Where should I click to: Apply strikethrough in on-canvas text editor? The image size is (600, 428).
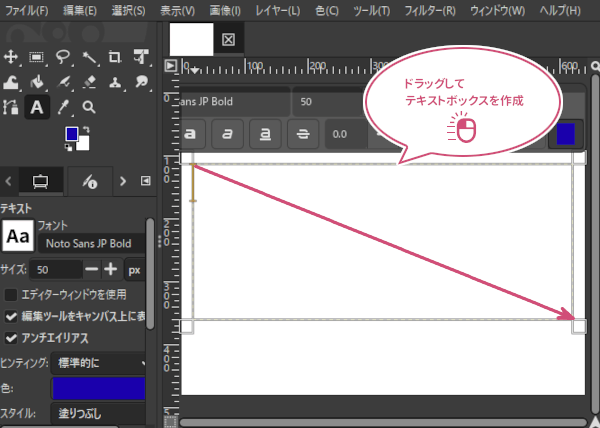tap(303, 134)
